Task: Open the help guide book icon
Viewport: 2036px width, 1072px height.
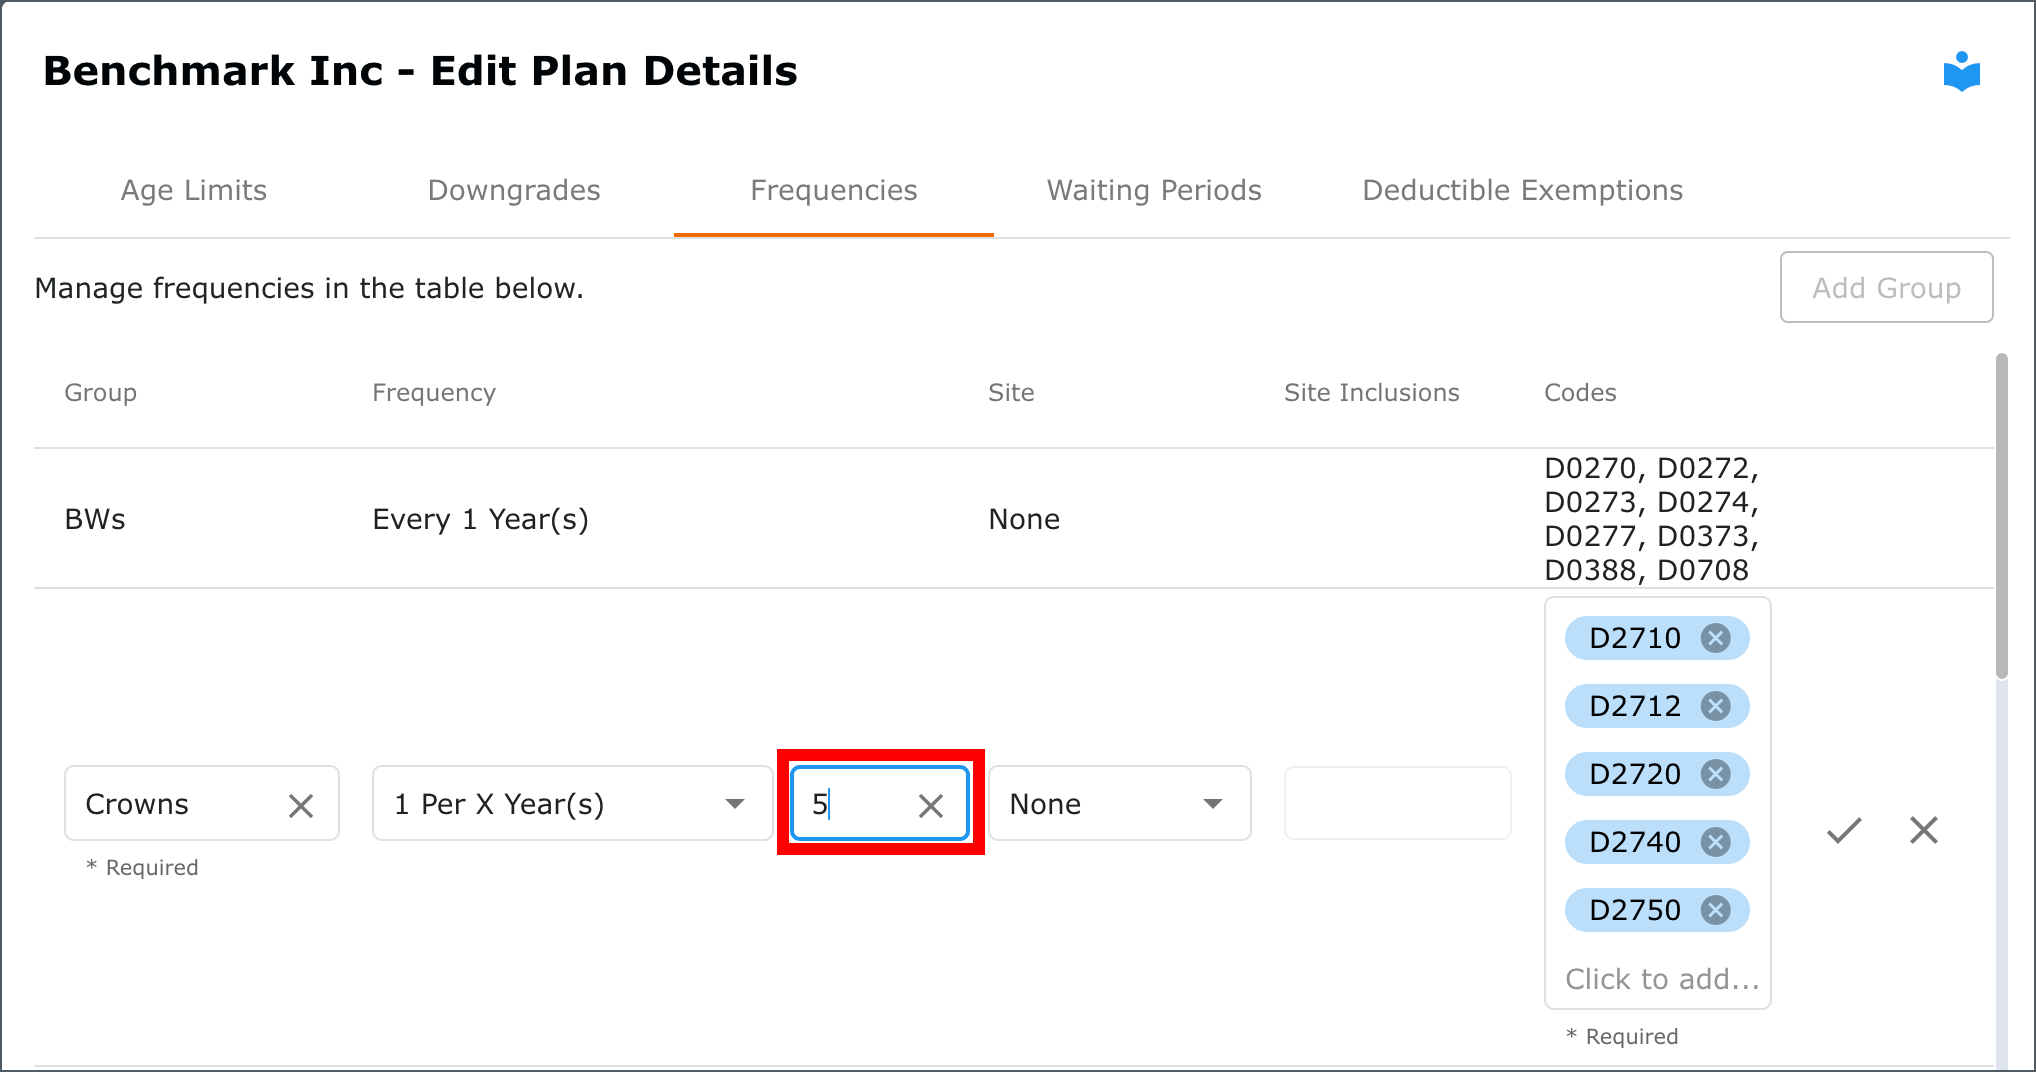Action: pyautogui.click(x=1961, y=72)
